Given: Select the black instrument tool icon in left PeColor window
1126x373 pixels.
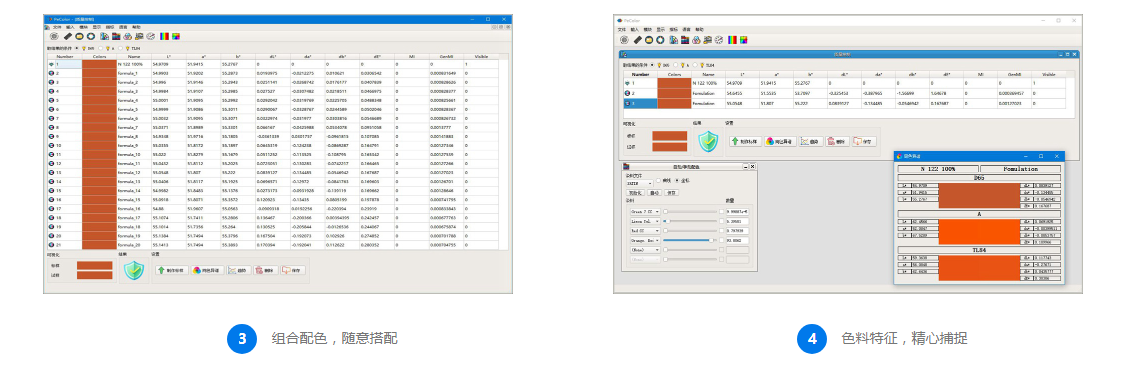Looking at the screenshot, I should (68, 37).
